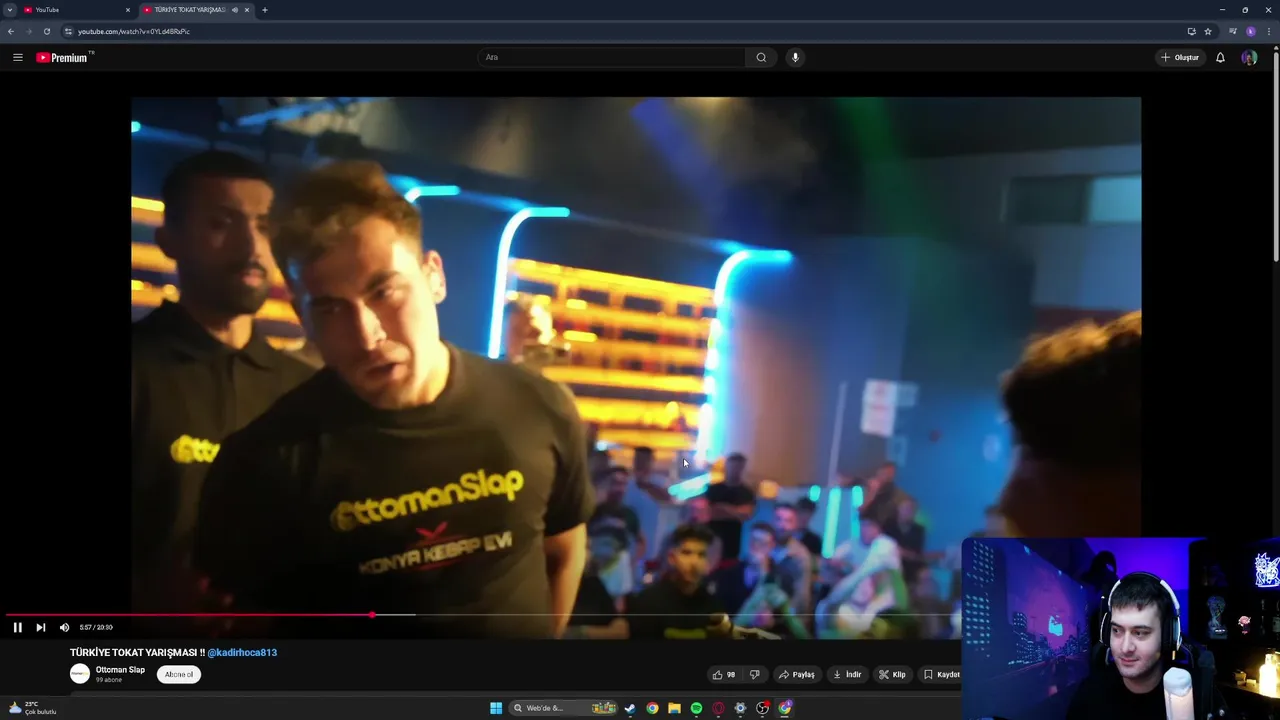
Task: Open Steam from the taskbar
Action: (x=630, y=708)
